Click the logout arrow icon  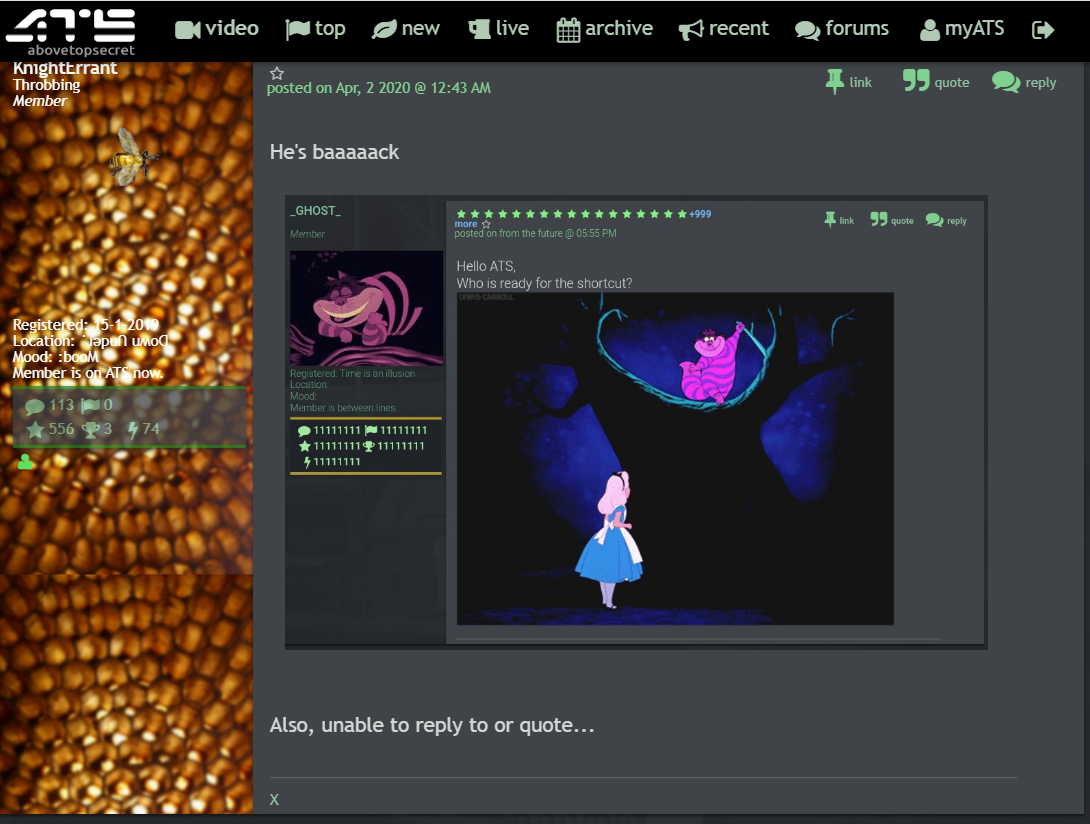click(x=1043, y=30)
